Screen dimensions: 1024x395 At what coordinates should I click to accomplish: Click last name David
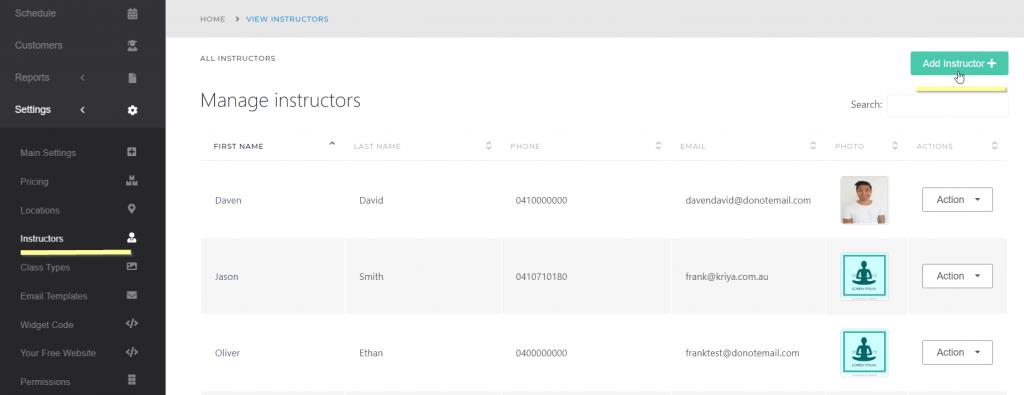[371, 200]
